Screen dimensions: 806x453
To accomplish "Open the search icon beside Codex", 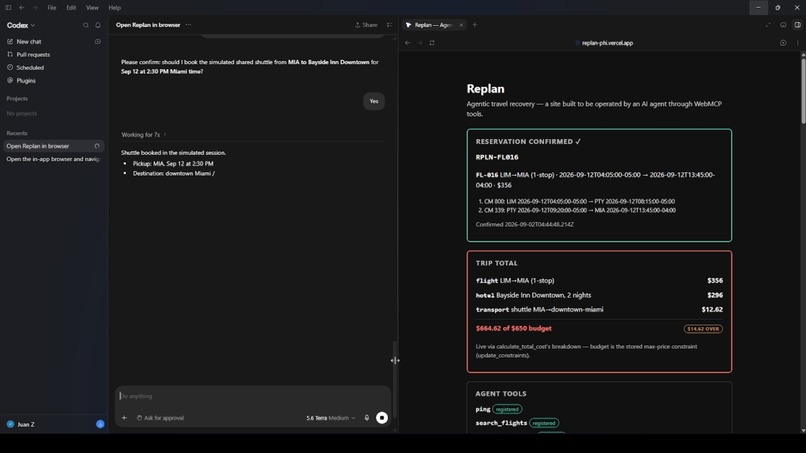I will [x=86, y=25].
